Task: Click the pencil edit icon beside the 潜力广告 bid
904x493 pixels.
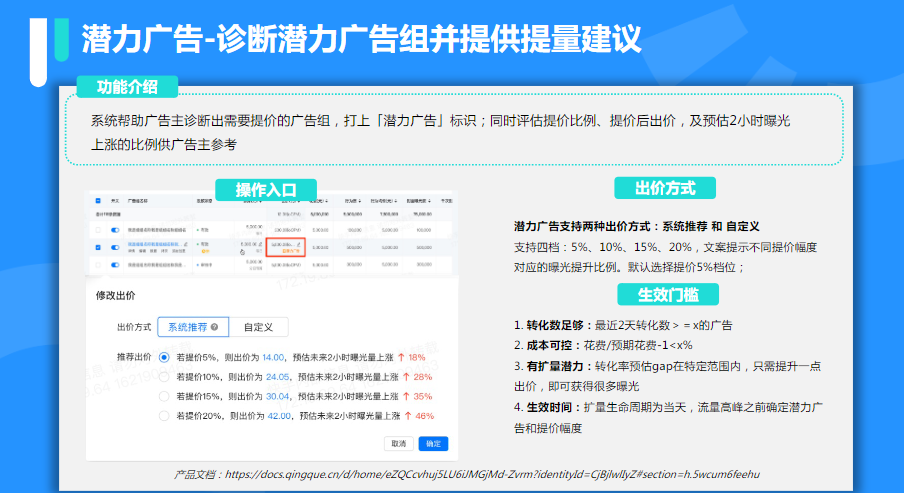Action: 299,244
